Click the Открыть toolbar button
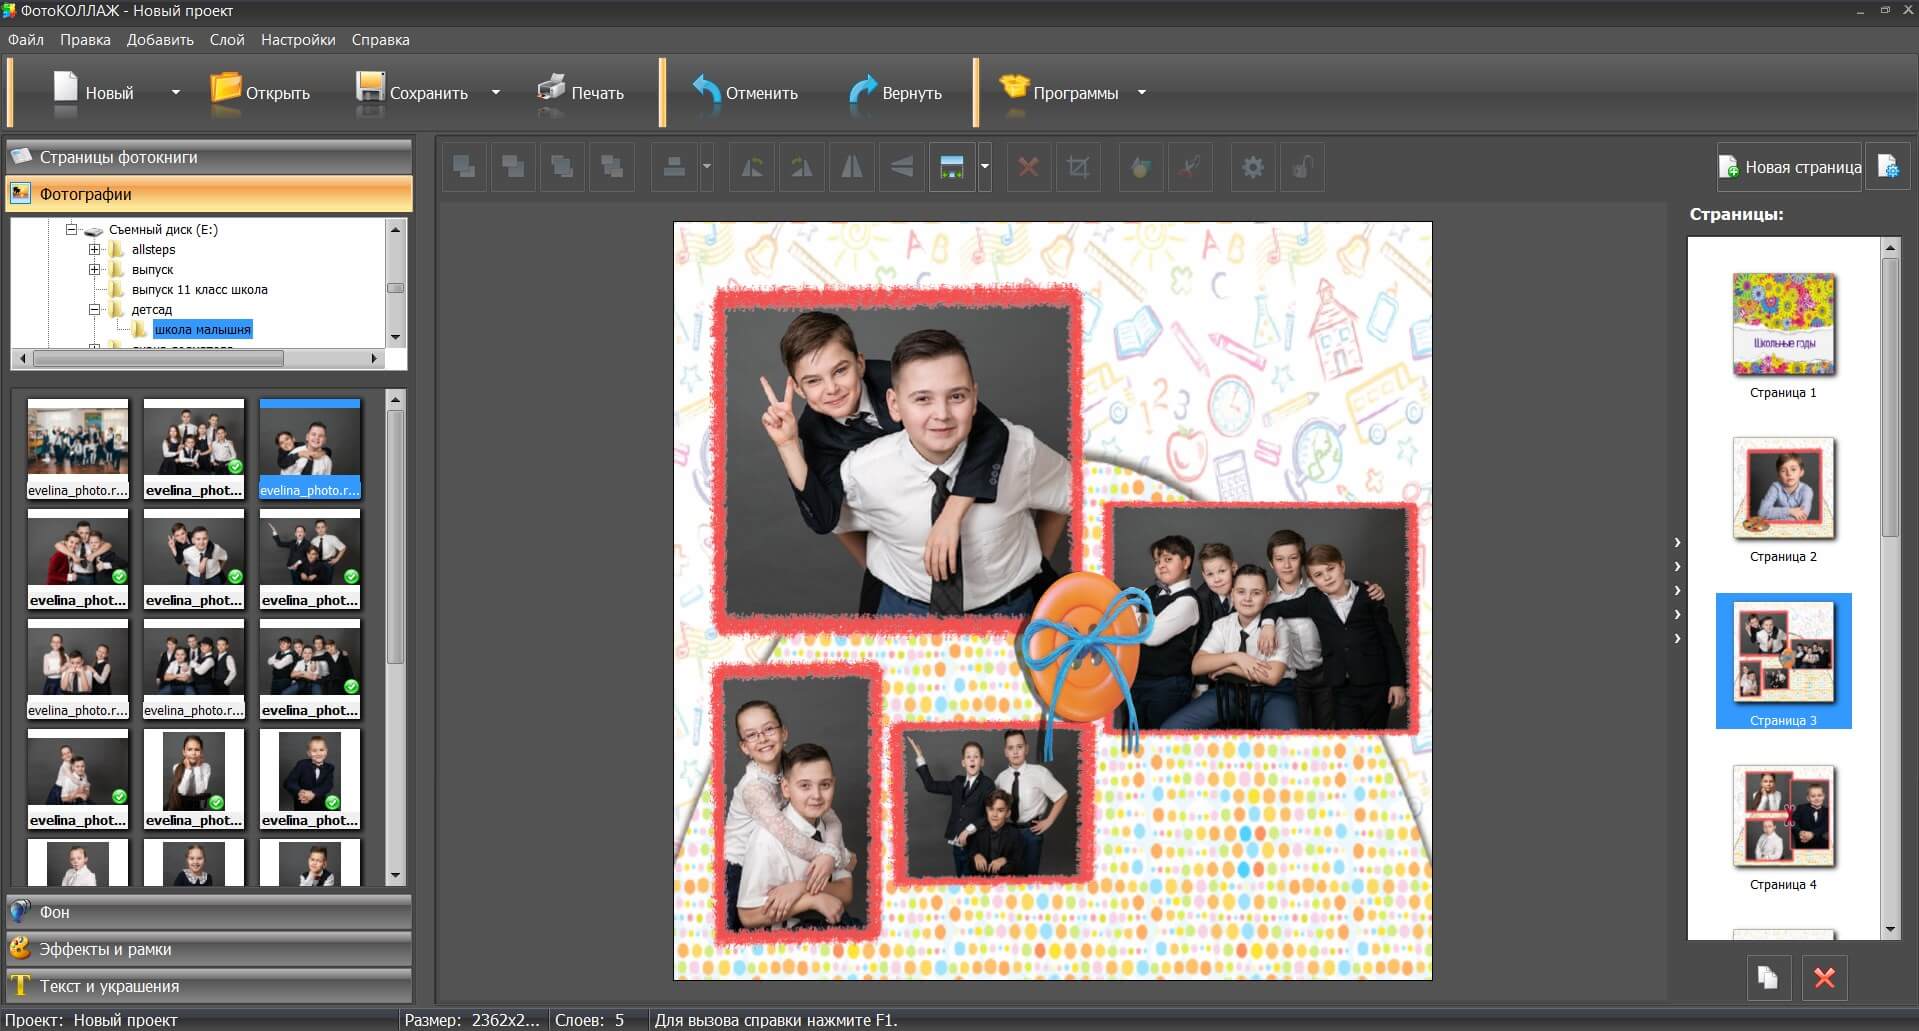Viewport: 1919px width, 1031px height. 260,92
